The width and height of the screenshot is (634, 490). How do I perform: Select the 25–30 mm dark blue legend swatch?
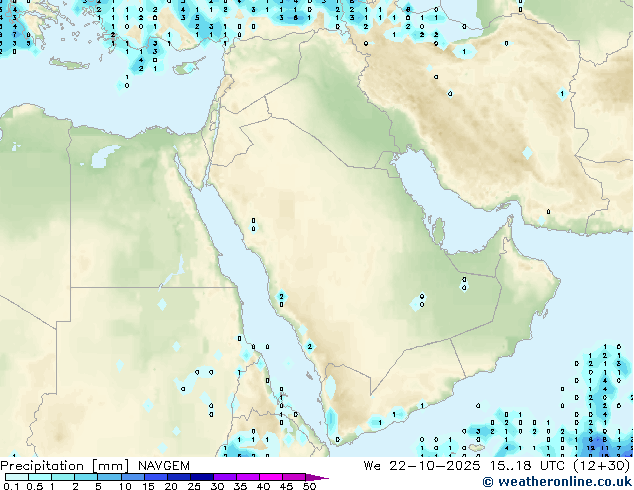click(202, 477)
